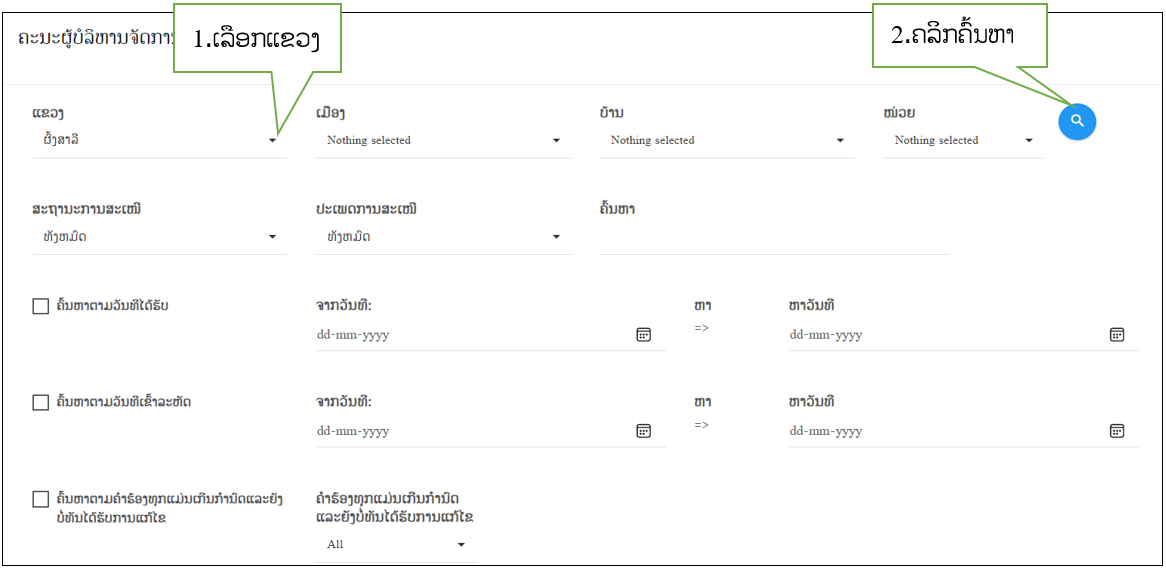
Task: Expand the ແຂວງ (province) dropdown showing ຜົ້ງສາລີ
Action: [160, 141]
